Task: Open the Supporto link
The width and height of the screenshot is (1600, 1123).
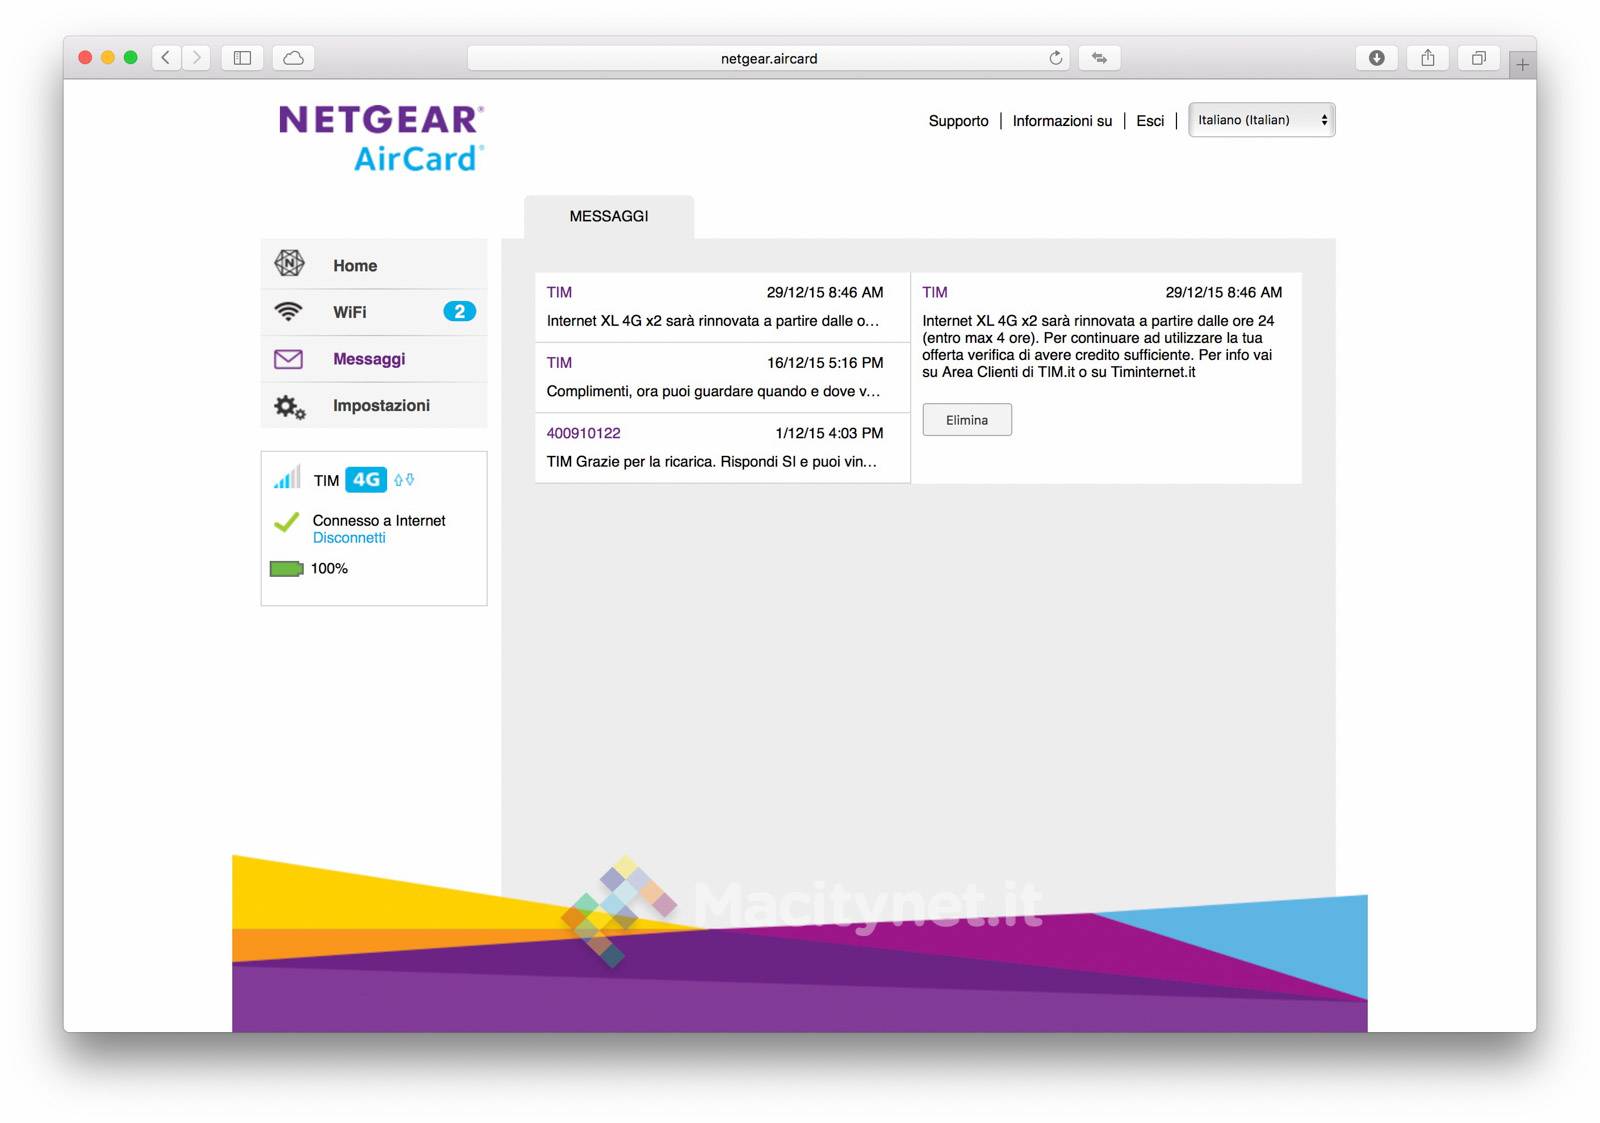Action: 958,121
